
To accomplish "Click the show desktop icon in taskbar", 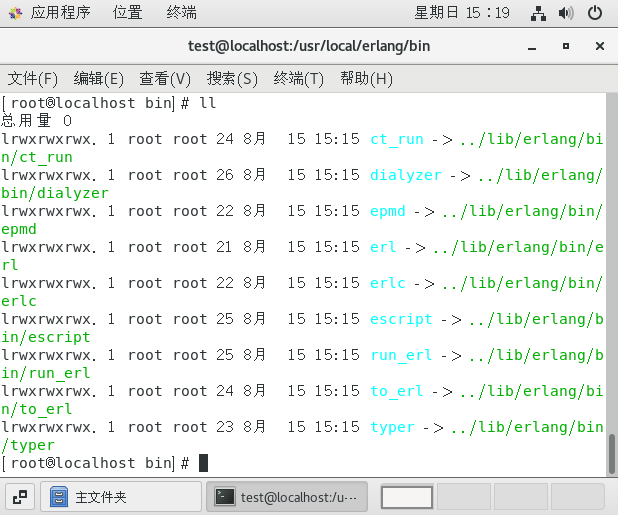I will 20,497.
